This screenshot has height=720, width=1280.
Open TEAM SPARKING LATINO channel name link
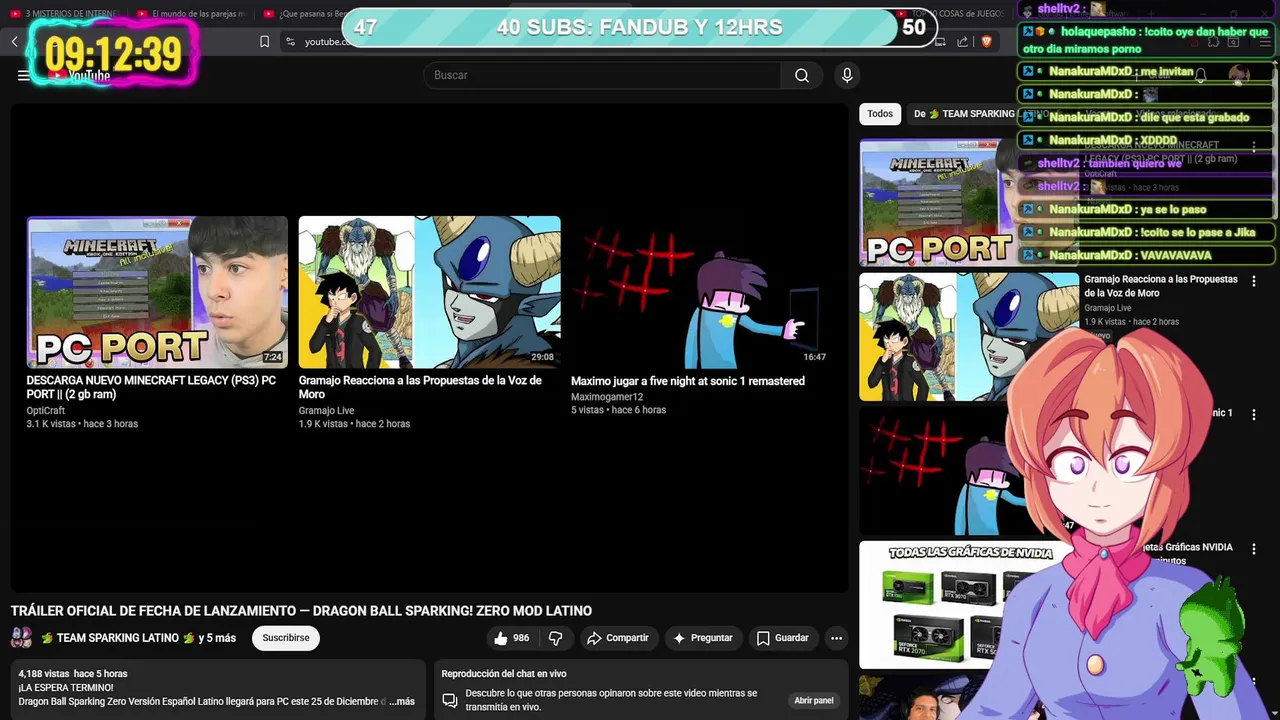pyautogui.click(x=118, y=638)
